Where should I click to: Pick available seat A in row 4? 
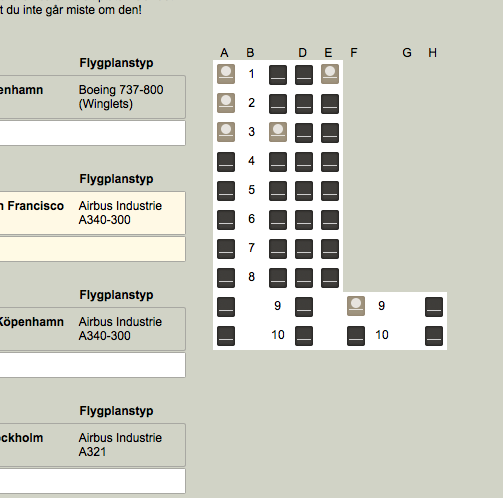point(226,162)
